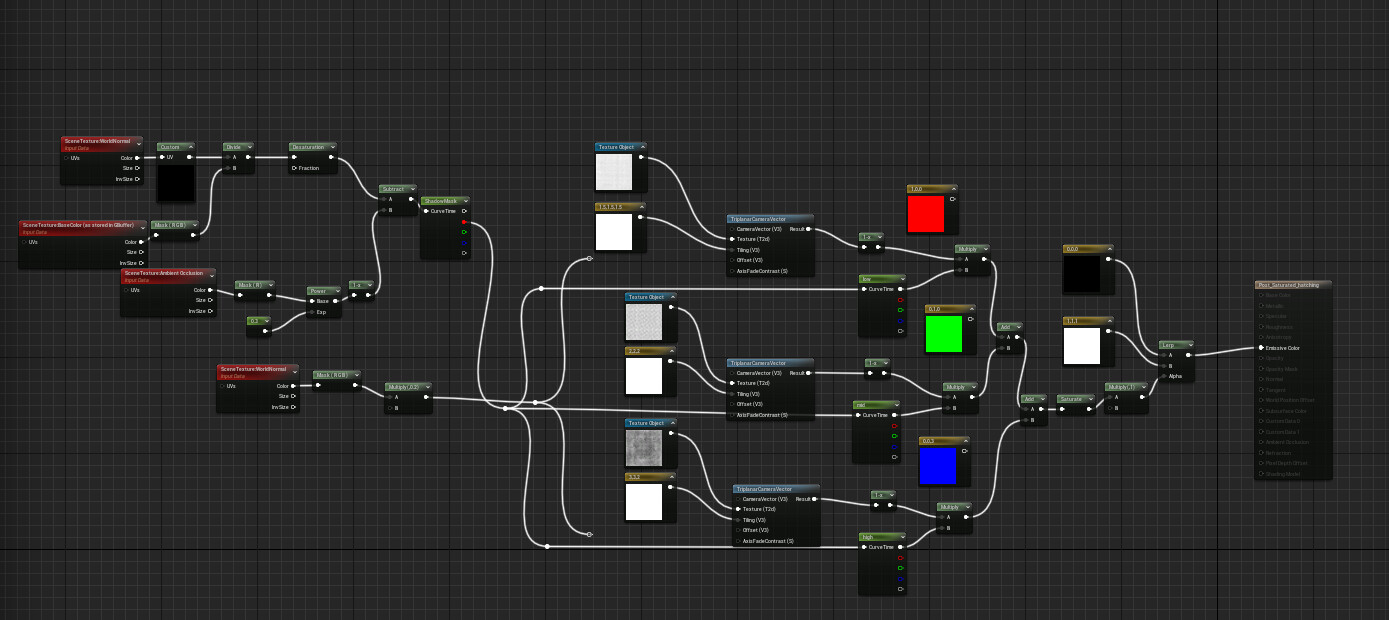Collapse the blue 0,0,3 constant preview
This screenshot has height=620, width=1389.
[965, 440]
